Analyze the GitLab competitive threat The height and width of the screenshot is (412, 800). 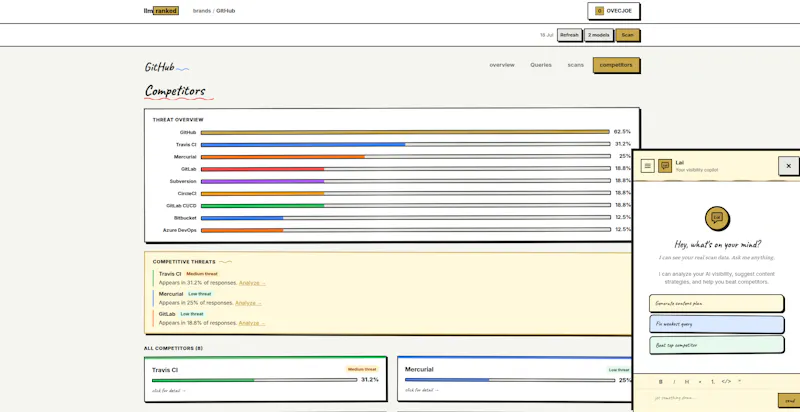[x=252, y=323]
